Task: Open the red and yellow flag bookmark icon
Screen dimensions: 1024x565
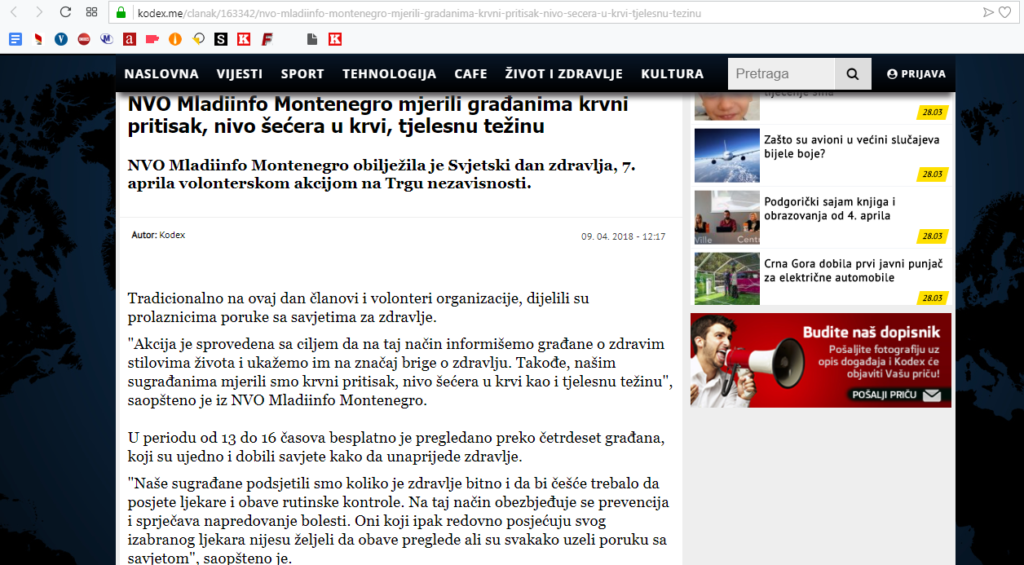Action: pos(39,39)
